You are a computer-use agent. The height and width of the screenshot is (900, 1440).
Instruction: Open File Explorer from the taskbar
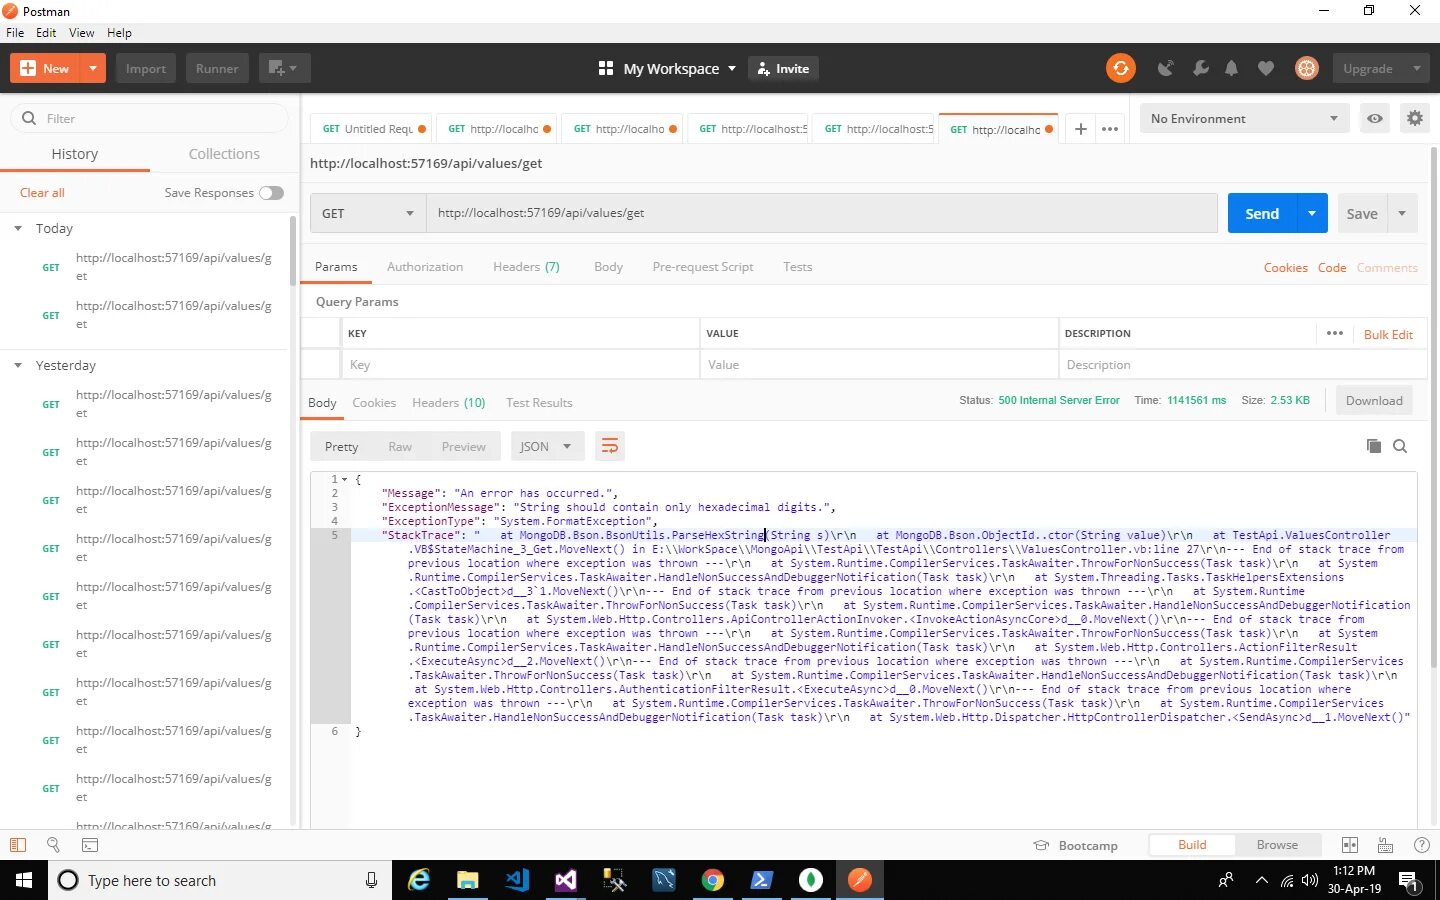click(467, 880)
